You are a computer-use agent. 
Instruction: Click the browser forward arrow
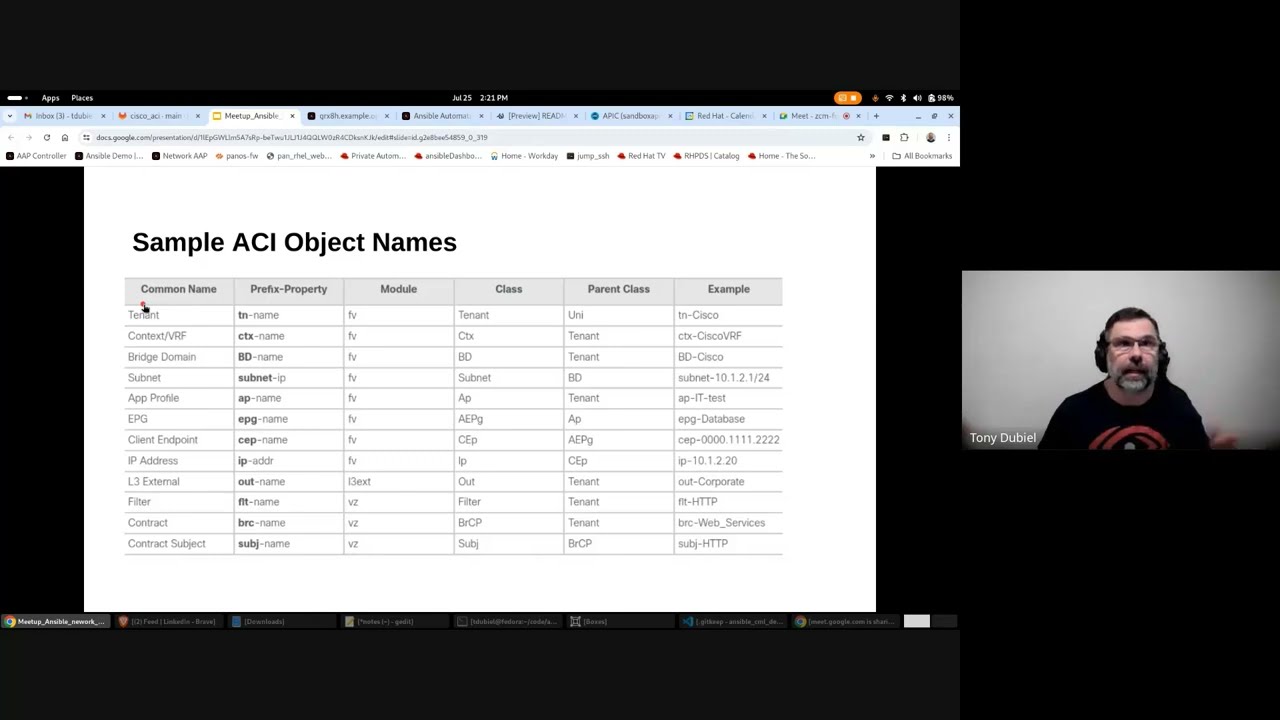pos(28,137)
